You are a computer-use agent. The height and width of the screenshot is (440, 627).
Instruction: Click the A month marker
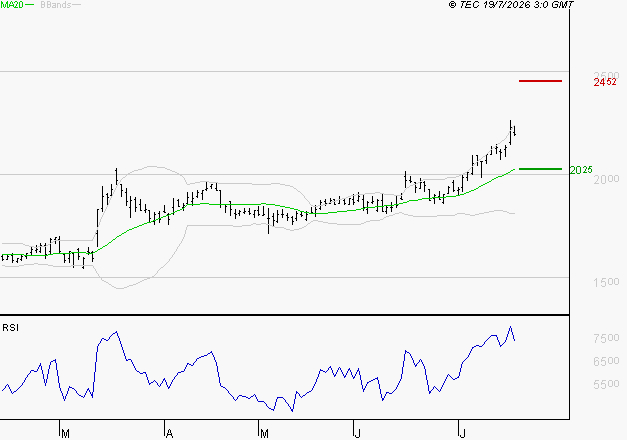click(x=170, y=434)
